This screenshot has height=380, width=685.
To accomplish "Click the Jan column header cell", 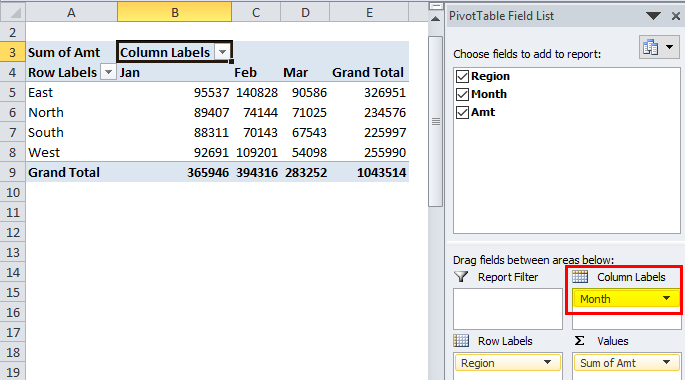I will point(174,73).
